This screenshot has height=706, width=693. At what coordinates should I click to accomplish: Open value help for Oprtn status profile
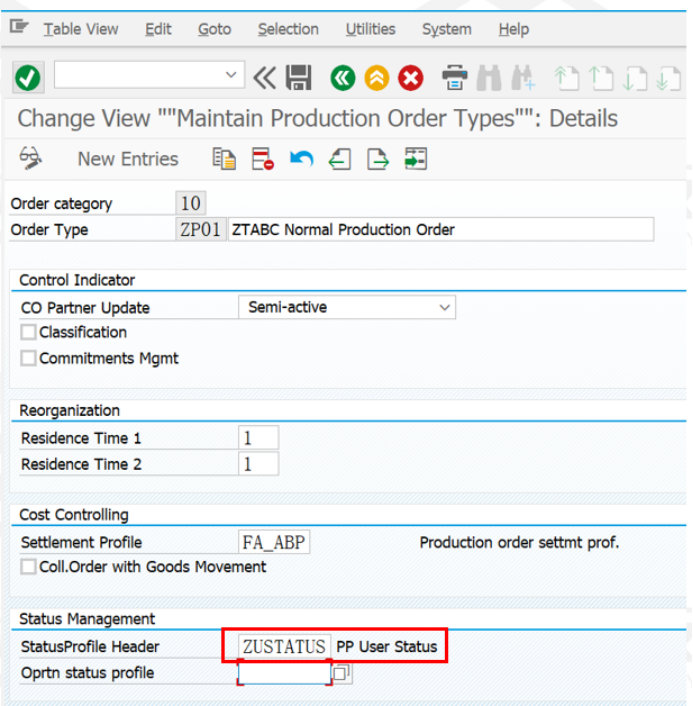click(341, 674)
